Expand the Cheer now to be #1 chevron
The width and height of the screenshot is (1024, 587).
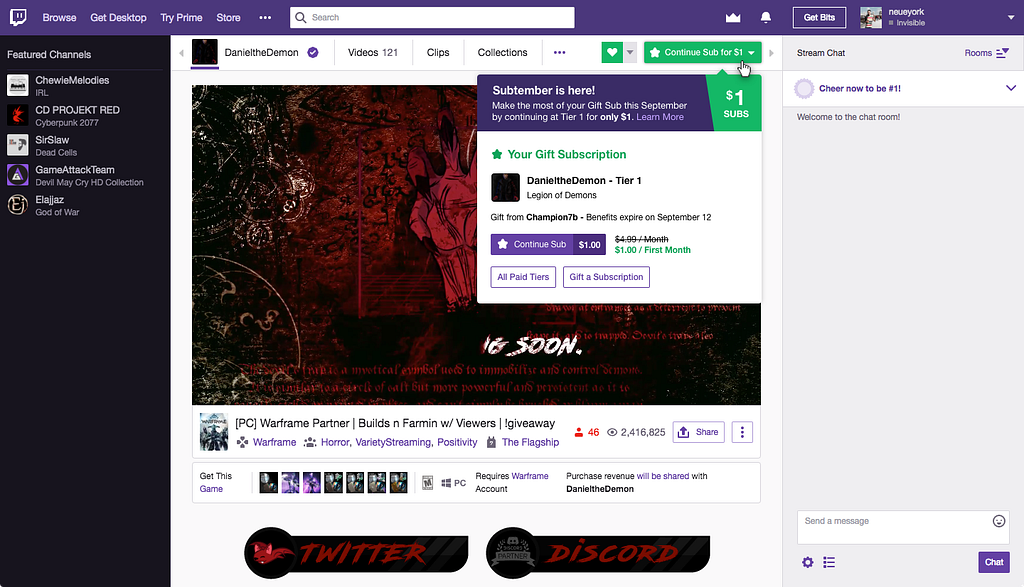click(1010, 88)
